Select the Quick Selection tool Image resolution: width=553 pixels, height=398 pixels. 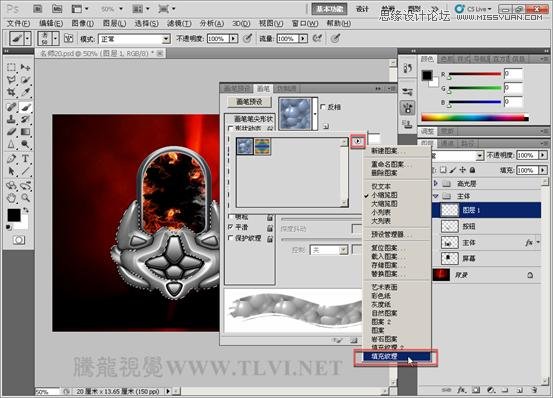tap(25, 80)
